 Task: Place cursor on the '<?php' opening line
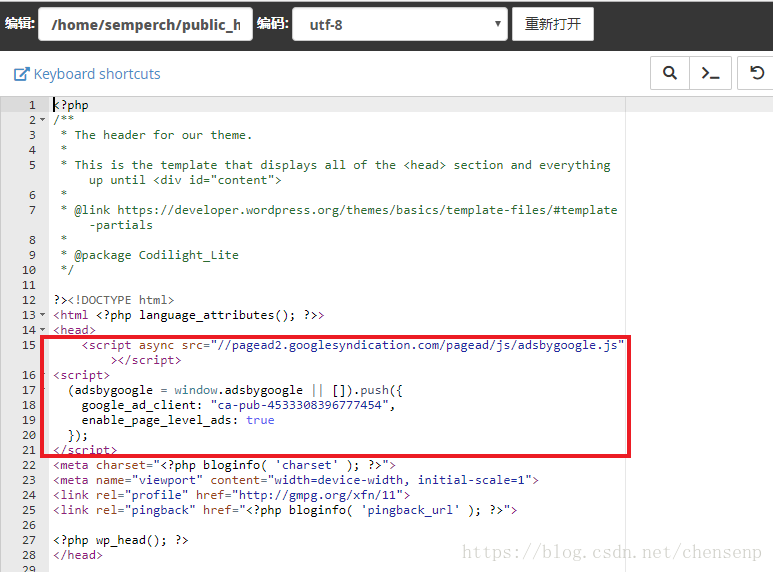tap(71, 105)
